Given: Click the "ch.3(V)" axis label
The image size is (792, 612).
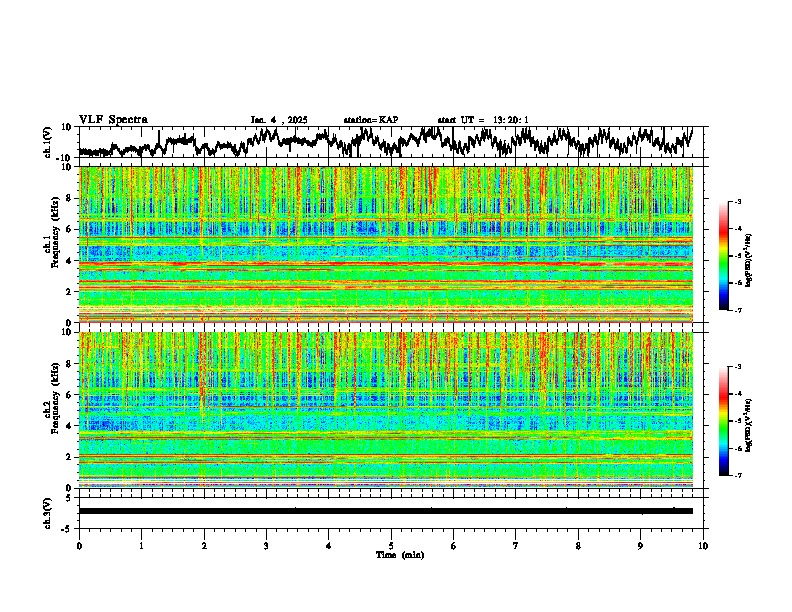Looking at the screenshot, I should (48, 513).
